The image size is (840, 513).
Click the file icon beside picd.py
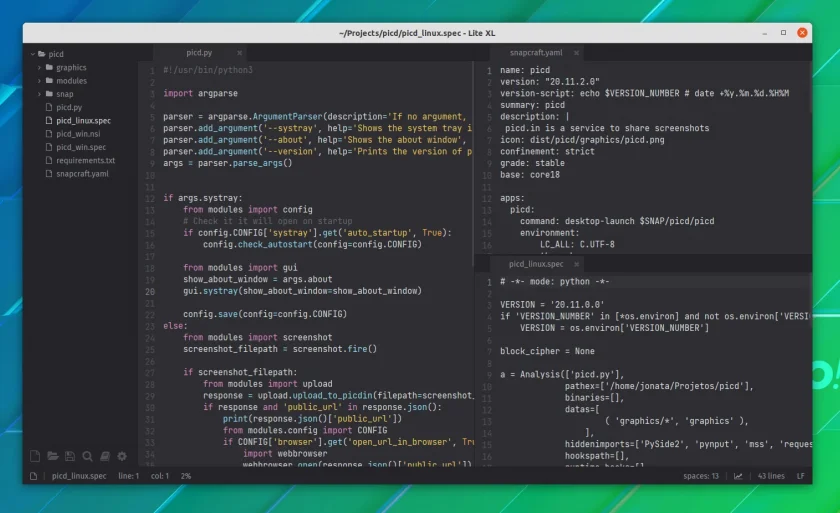[x=49, y=107]
